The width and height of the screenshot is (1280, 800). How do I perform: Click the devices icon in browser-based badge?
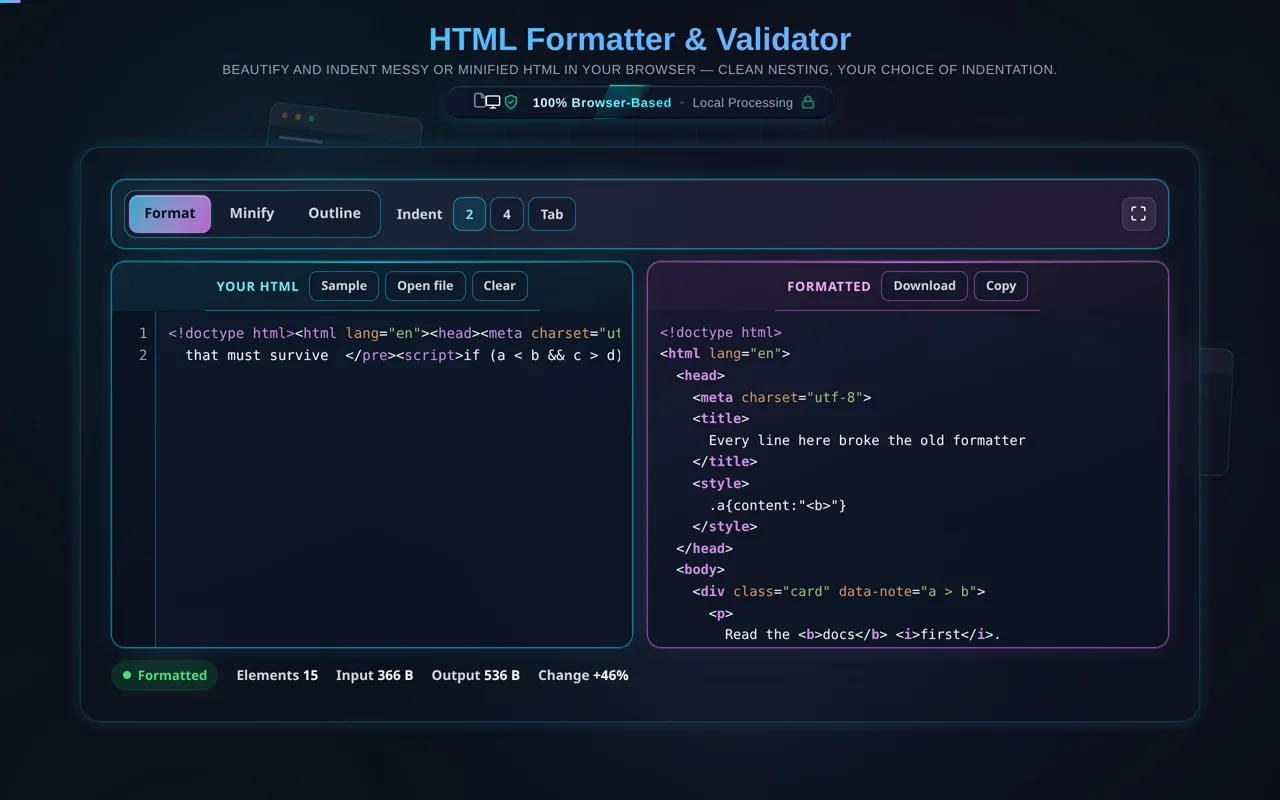coord(487,101)
